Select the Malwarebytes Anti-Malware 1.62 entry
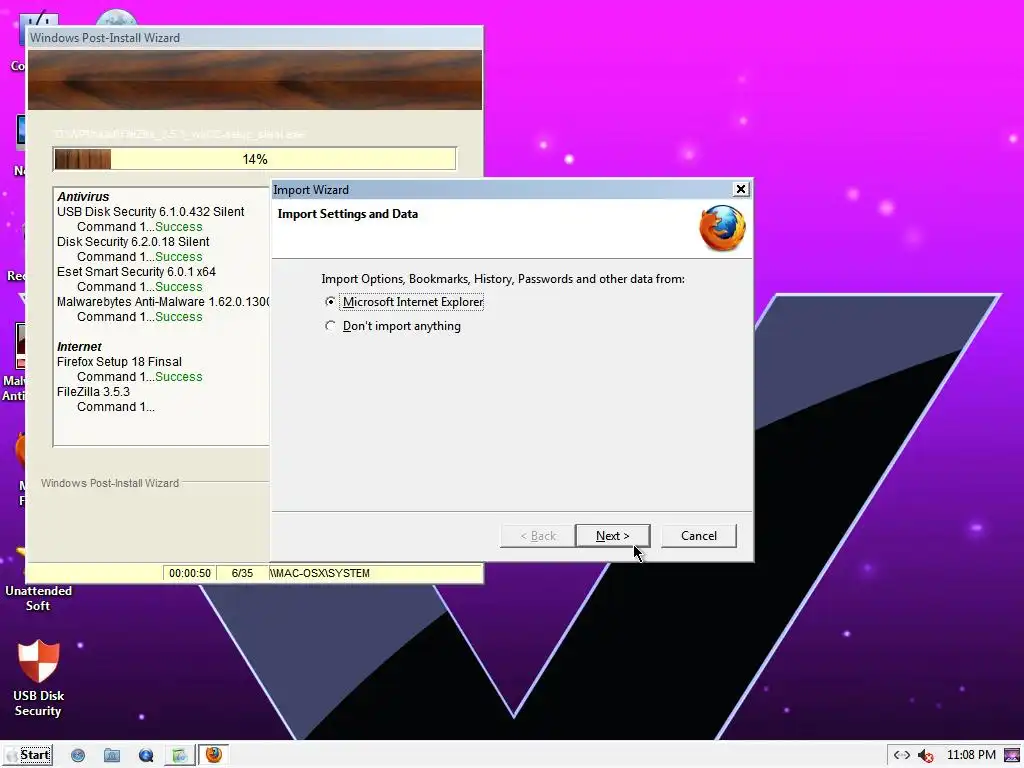The height and width of the screenshot is (768, 1024). (163, 302)
